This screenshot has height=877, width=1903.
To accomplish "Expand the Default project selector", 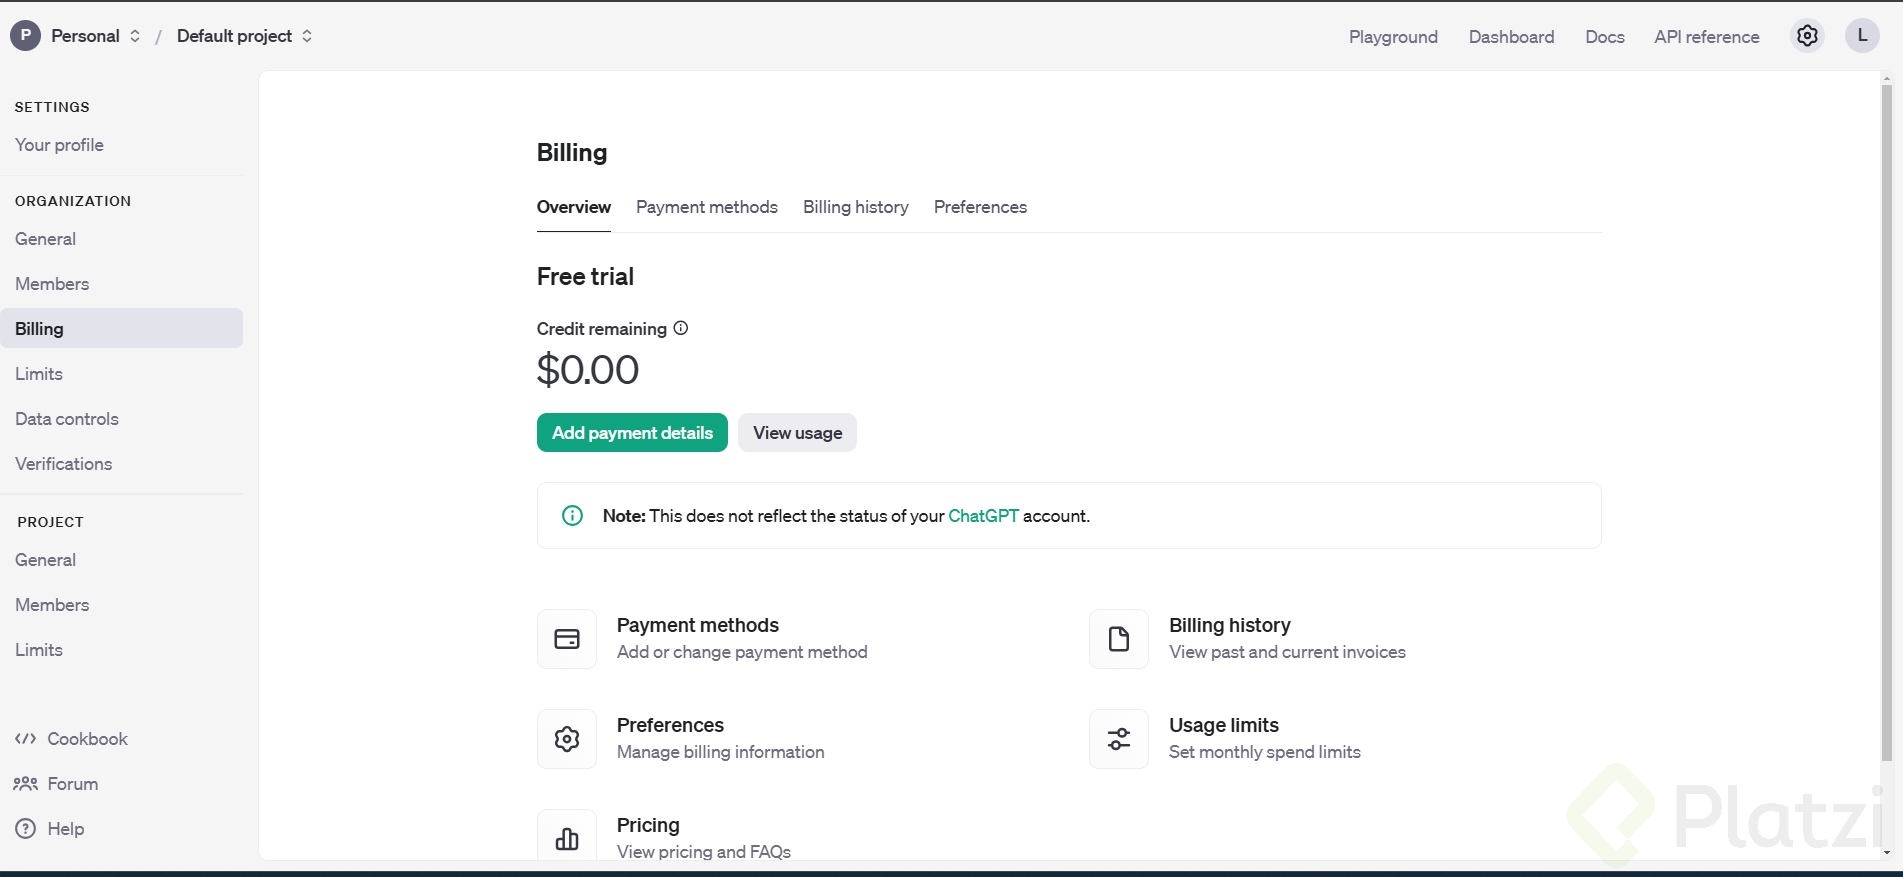I will (x=244, y=36).
